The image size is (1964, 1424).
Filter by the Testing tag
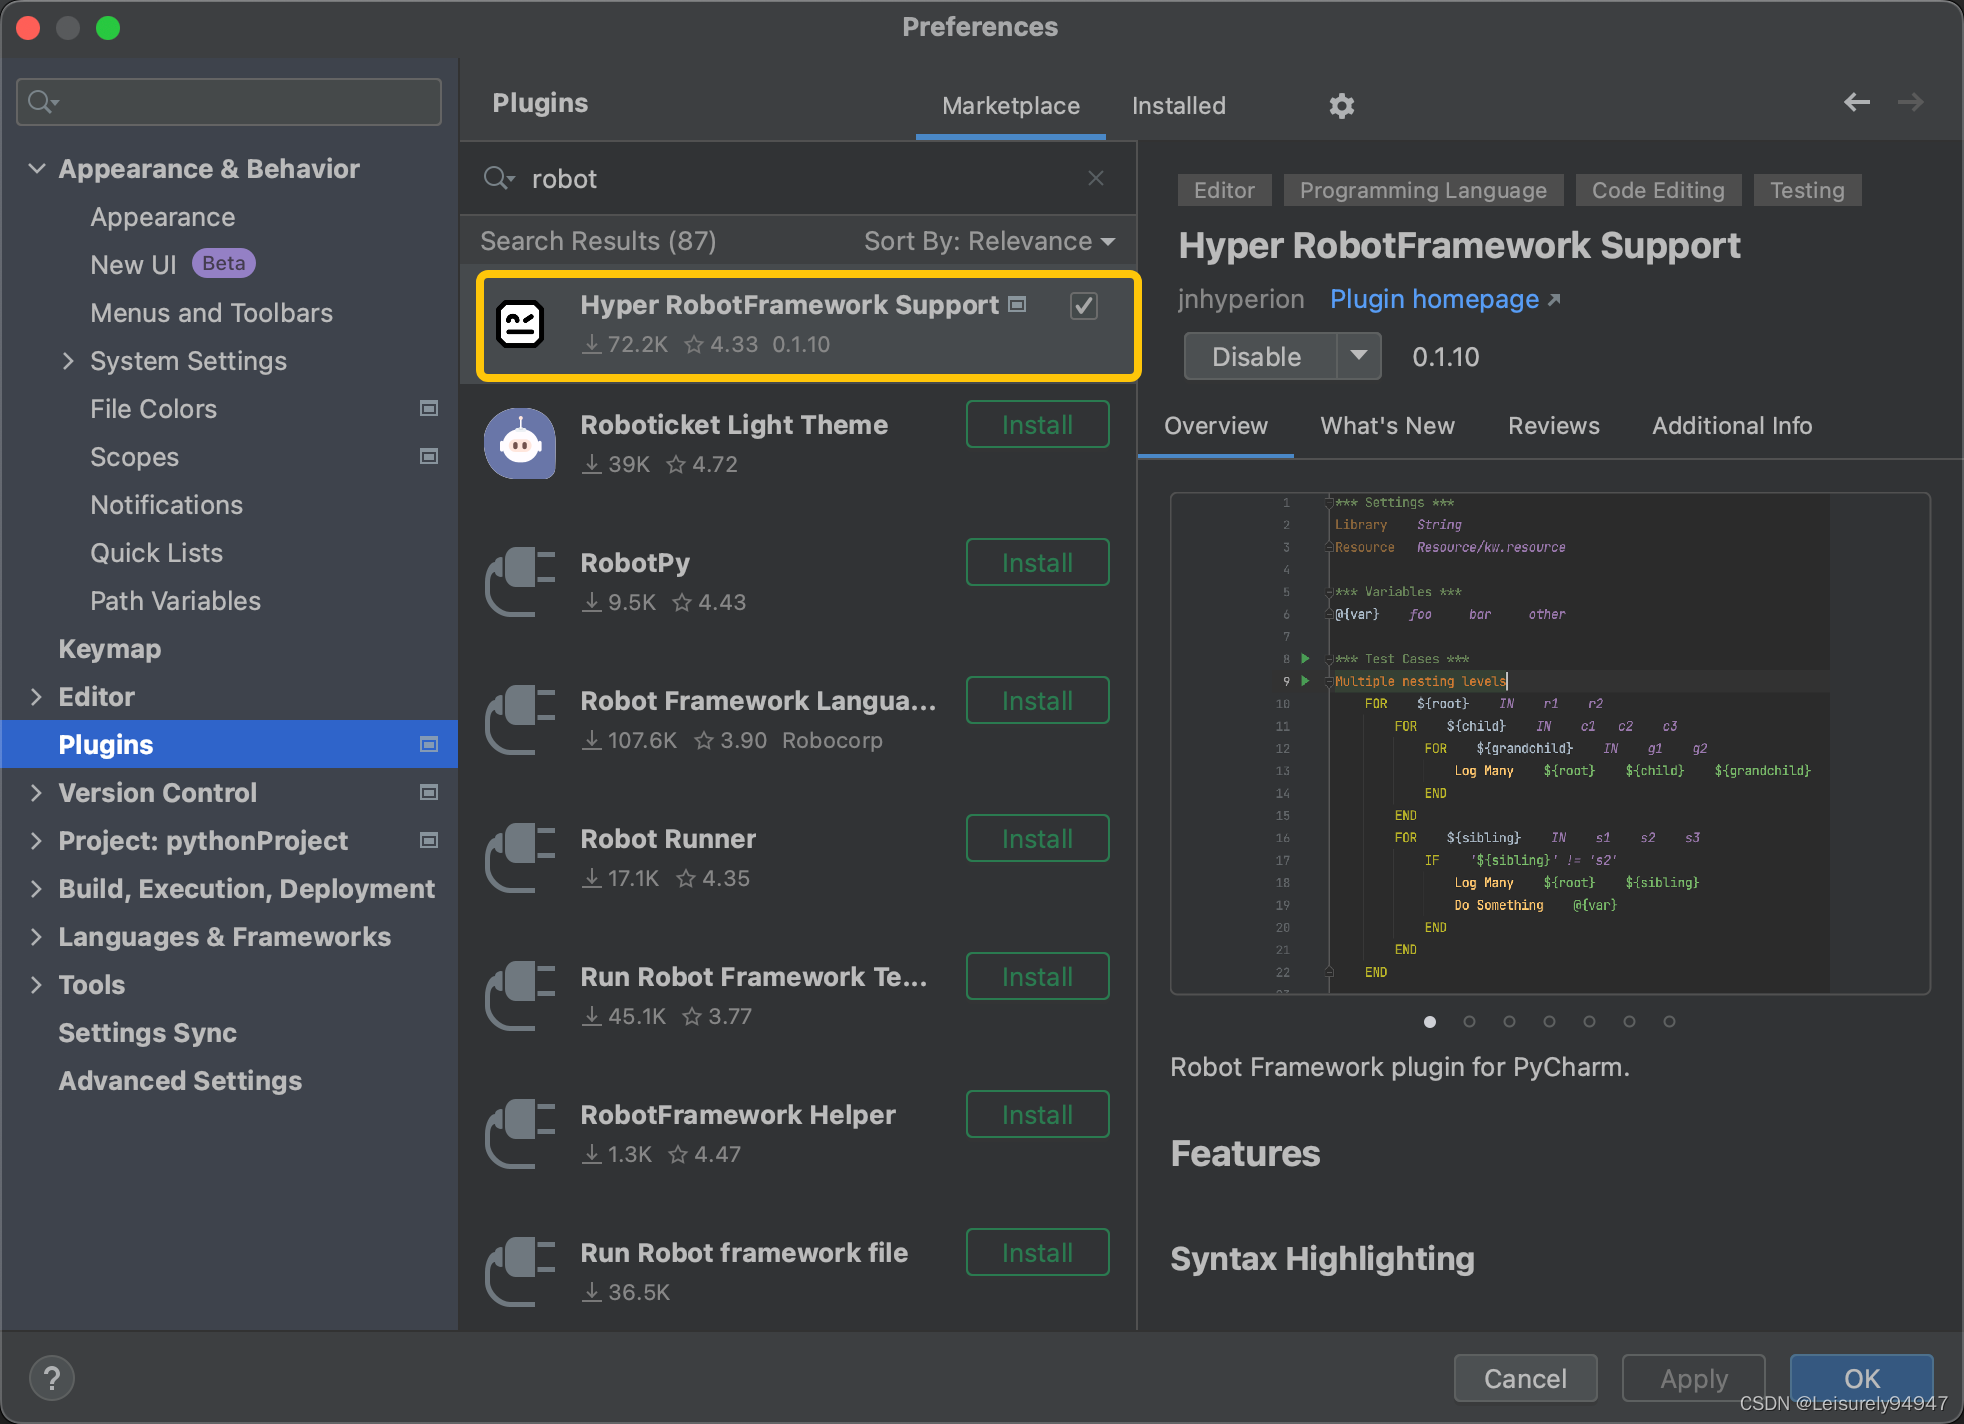[1807, 190]
